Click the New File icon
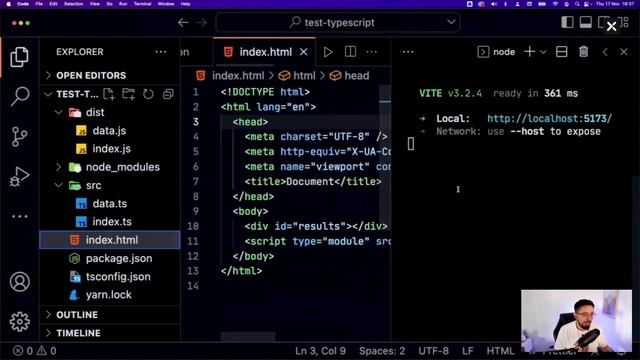The image size is (640, 360). point(109,94)
